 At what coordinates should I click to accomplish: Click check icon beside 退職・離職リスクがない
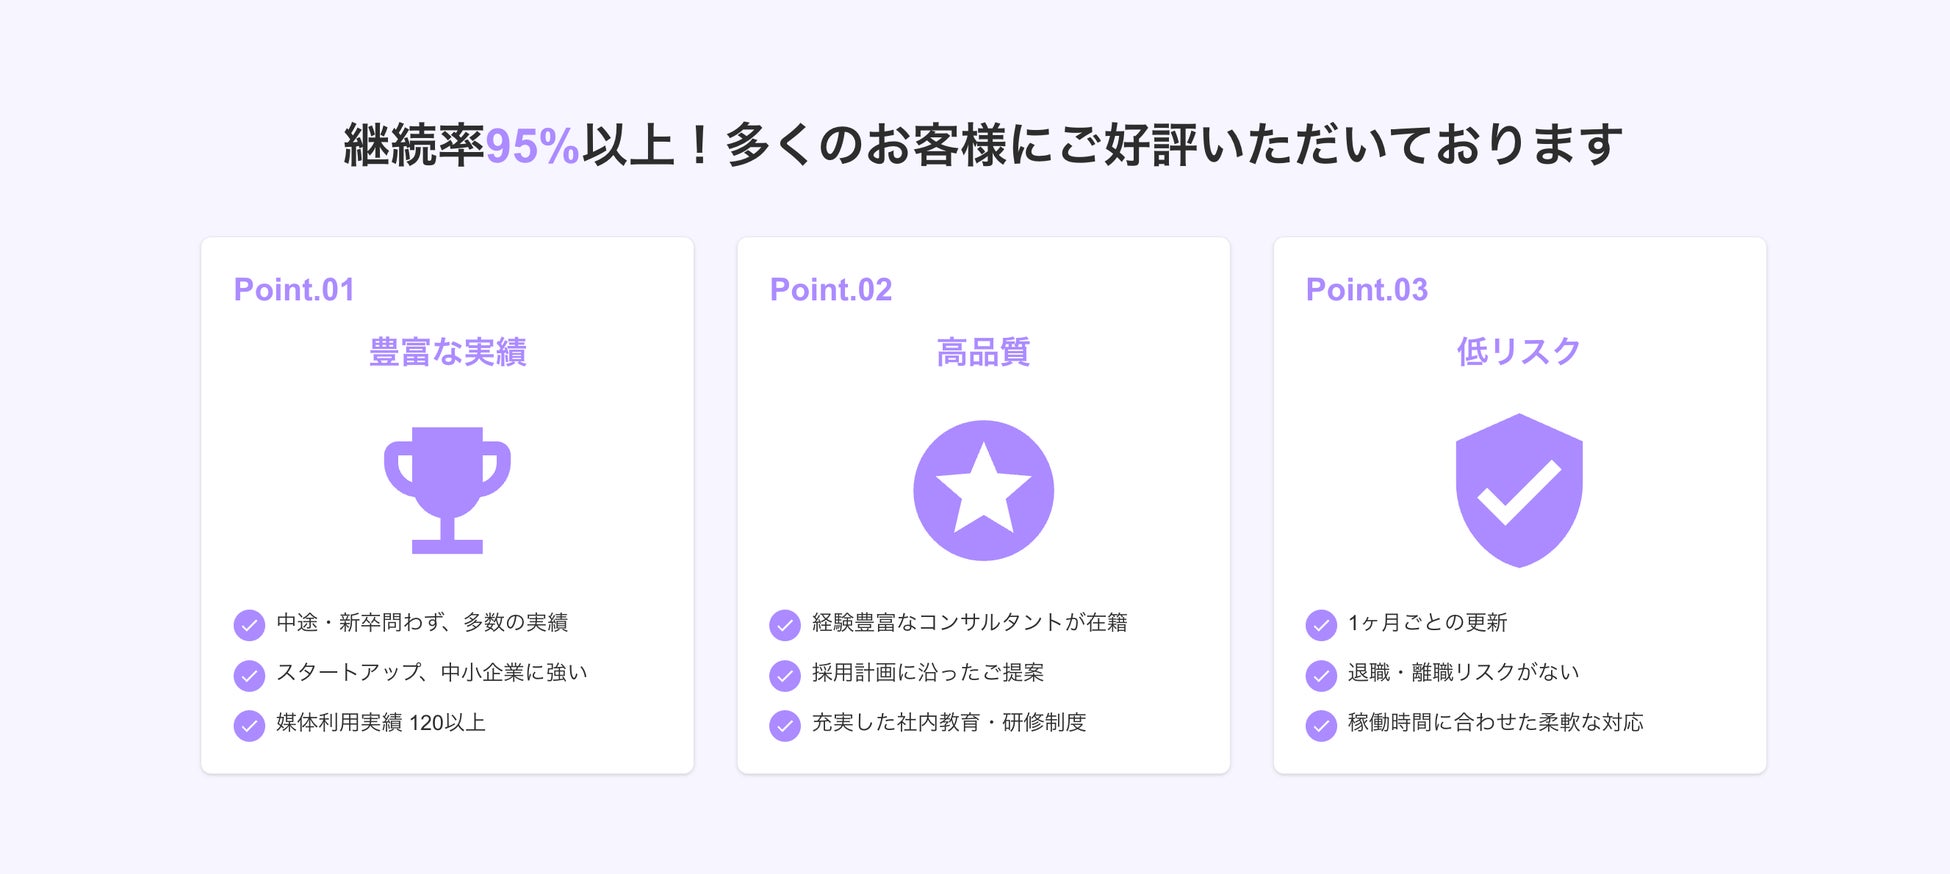[1321, 675]
